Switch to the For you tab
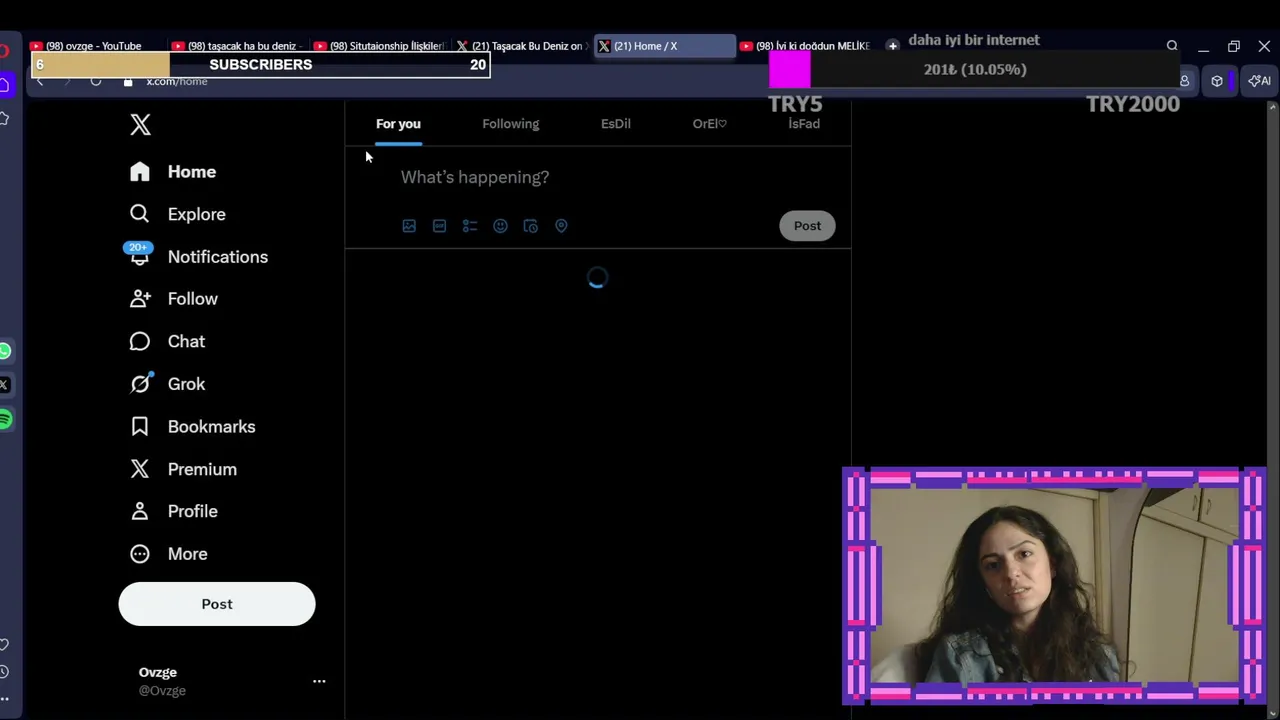This screenshot has height=720, width=1280. [398, 124]
